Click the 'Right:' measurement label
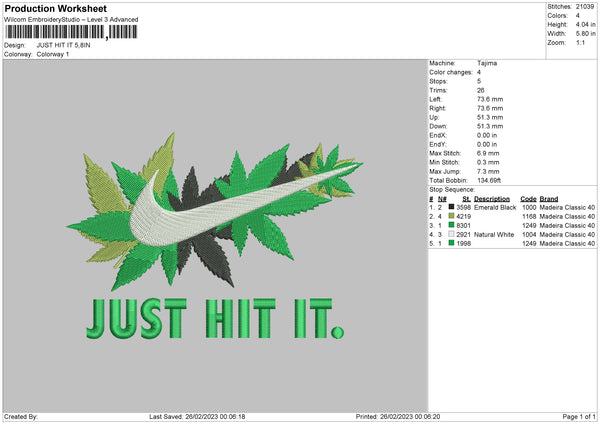 click(437, 108)
